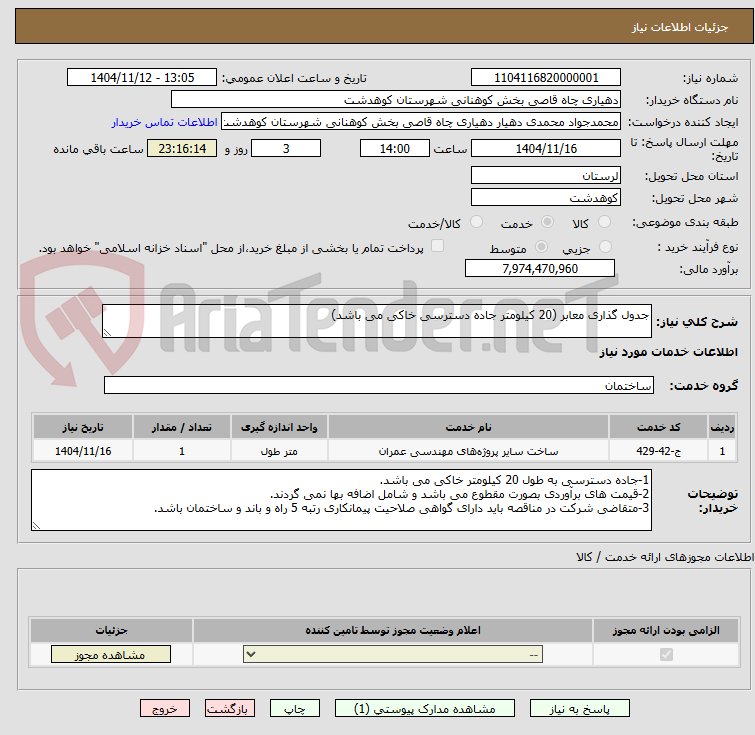Open the اعلام وضعیت مجوز dropdown

tap(393, 655)
